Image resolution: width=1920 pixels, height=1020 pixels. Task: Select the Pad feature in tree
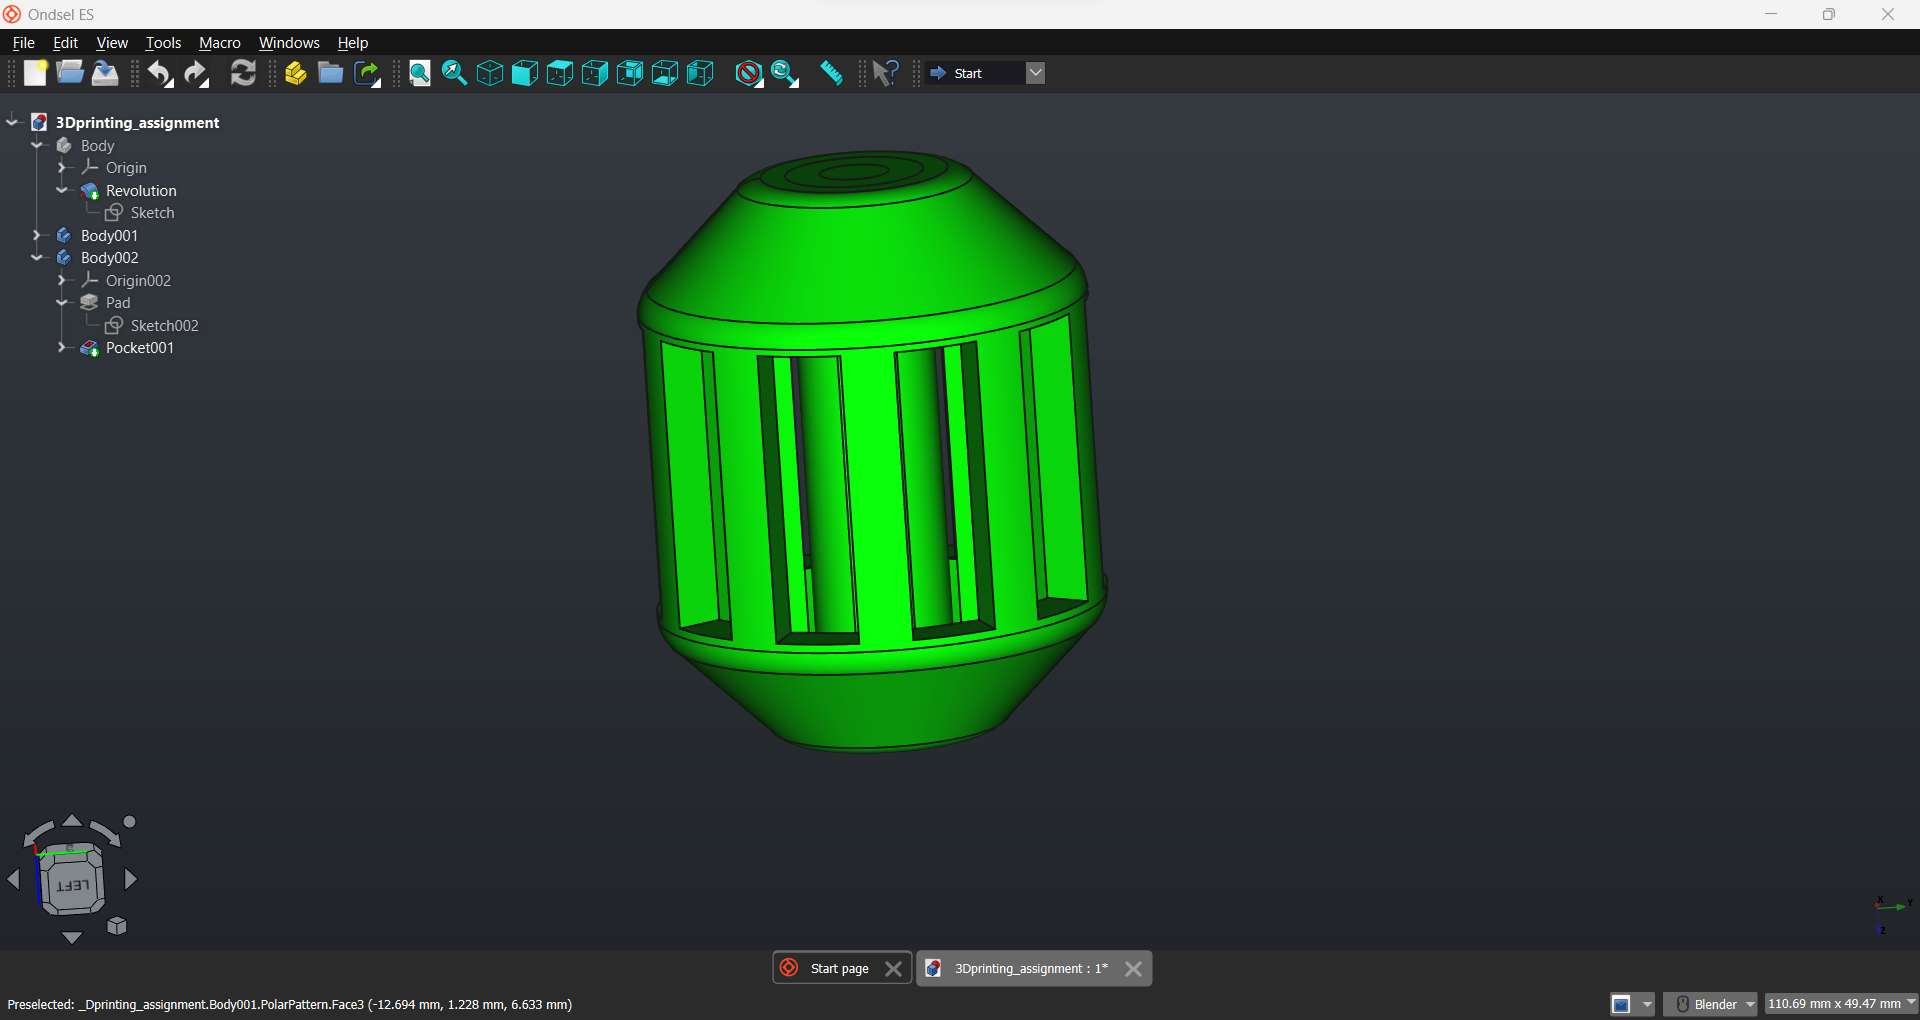point(118,303)
